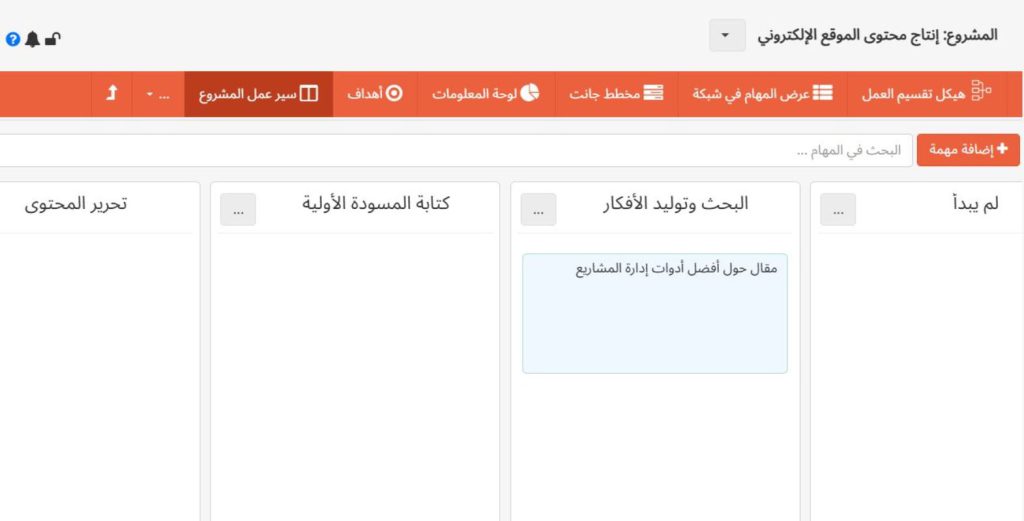The image size is (1024, 521).
Task: Switch to مخطط جانت view
Action: 616,94
